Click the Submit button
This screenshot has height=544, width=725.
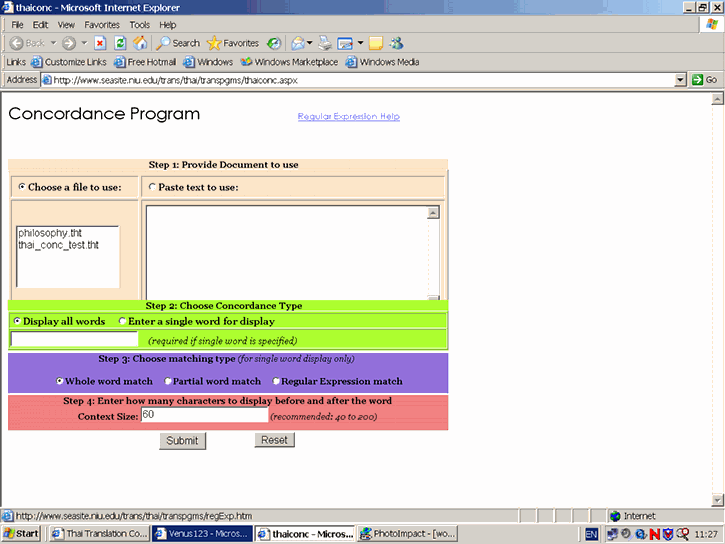[182, 440]
